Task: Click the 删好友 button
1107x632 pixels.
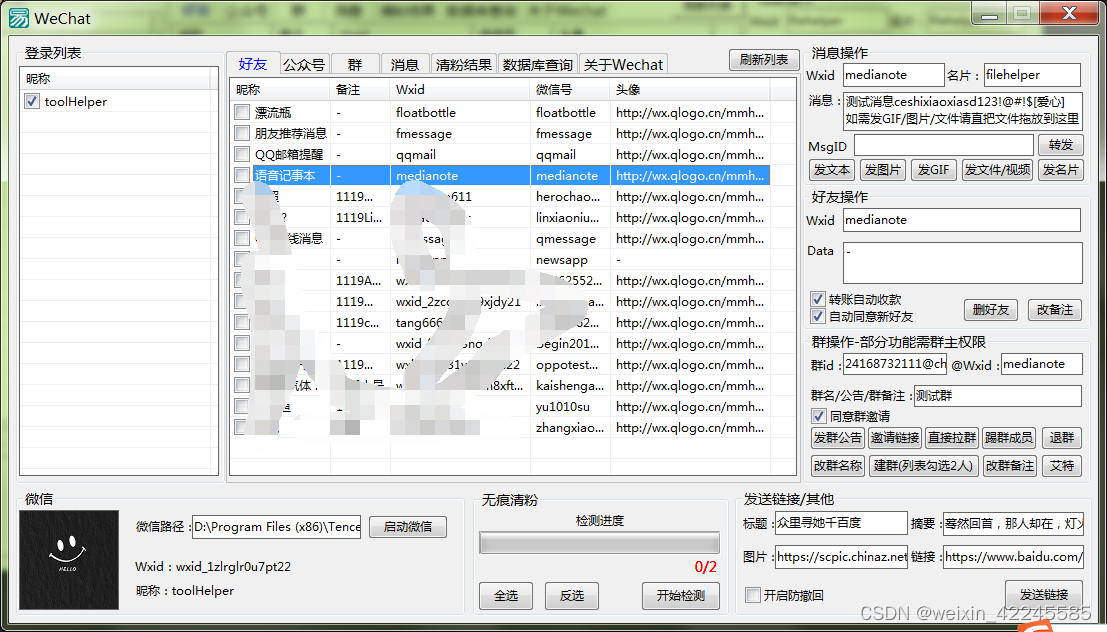Action: pyautogui.click(x=991, y=309)
